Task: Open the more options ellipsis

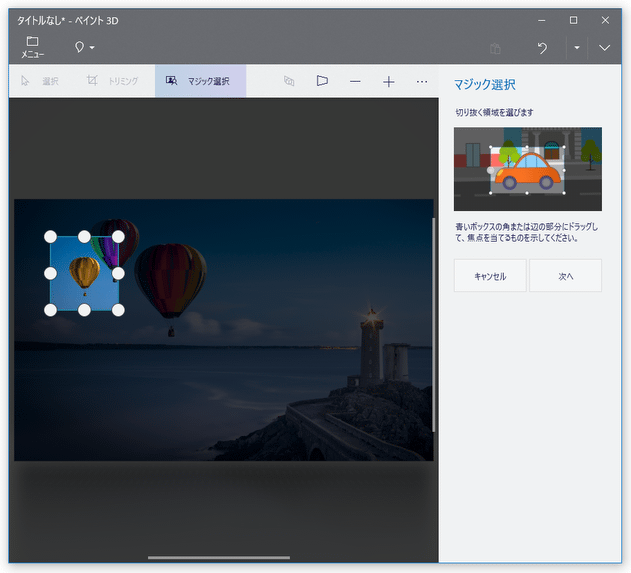Action: point(422,82)
